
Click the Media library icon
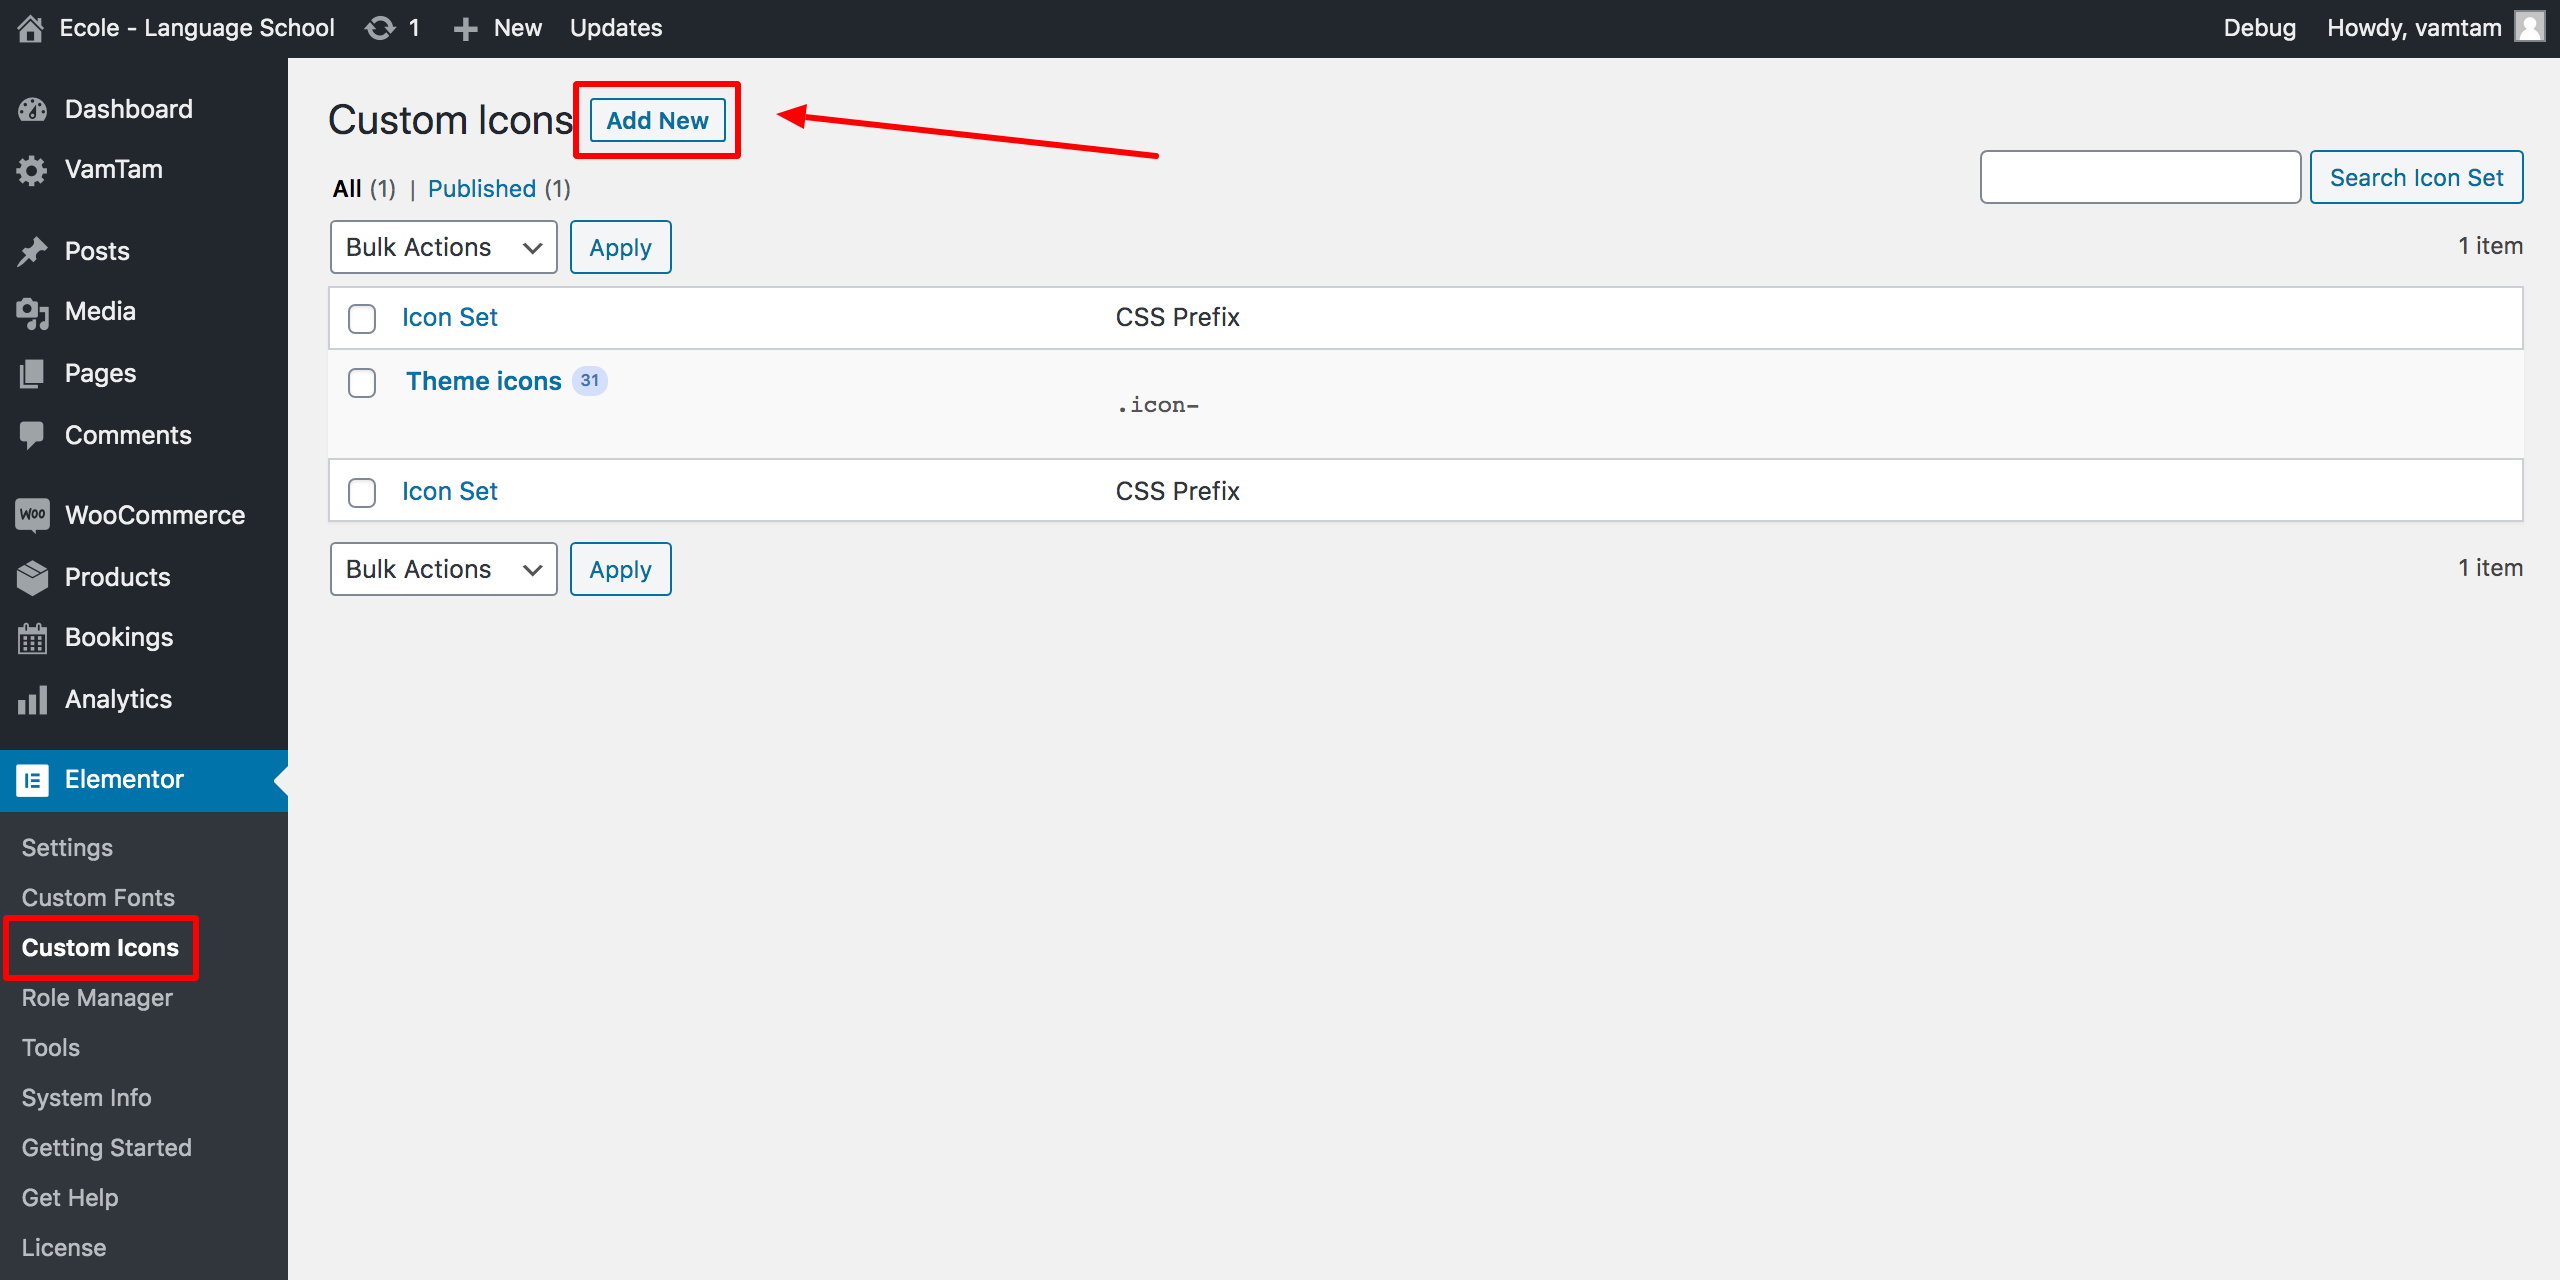coord(32,313)
